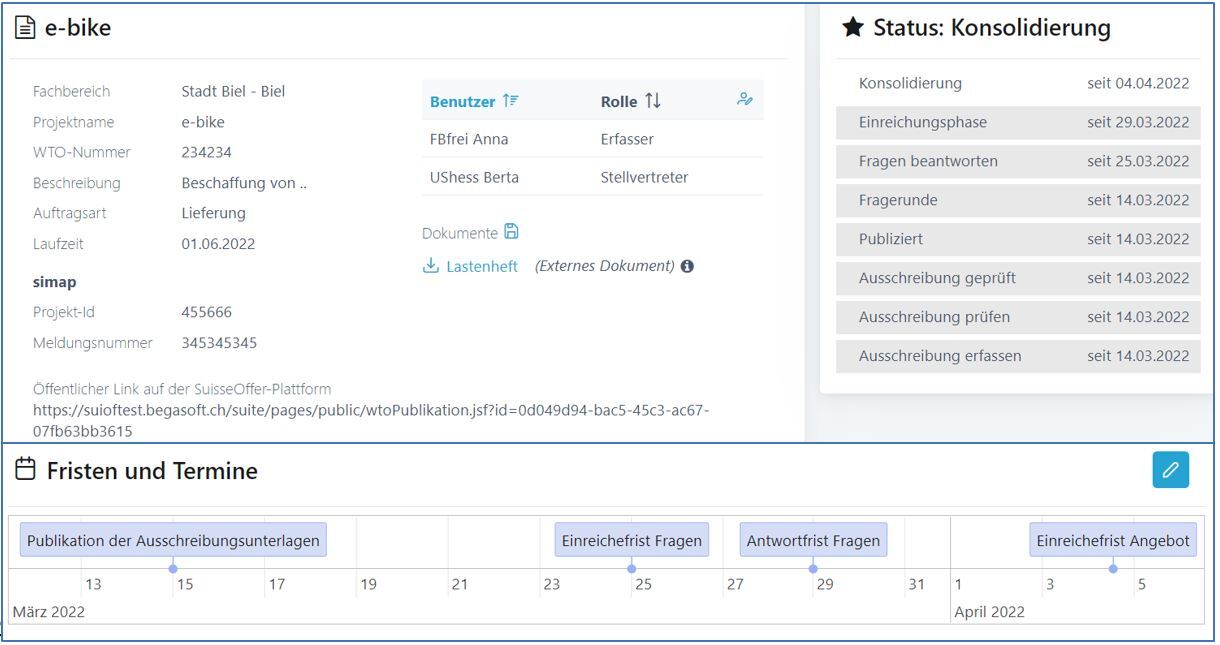1220x645 pixels.
Task: Select the Einreichefrist Angebot timeline entry
Action: 1113,541
